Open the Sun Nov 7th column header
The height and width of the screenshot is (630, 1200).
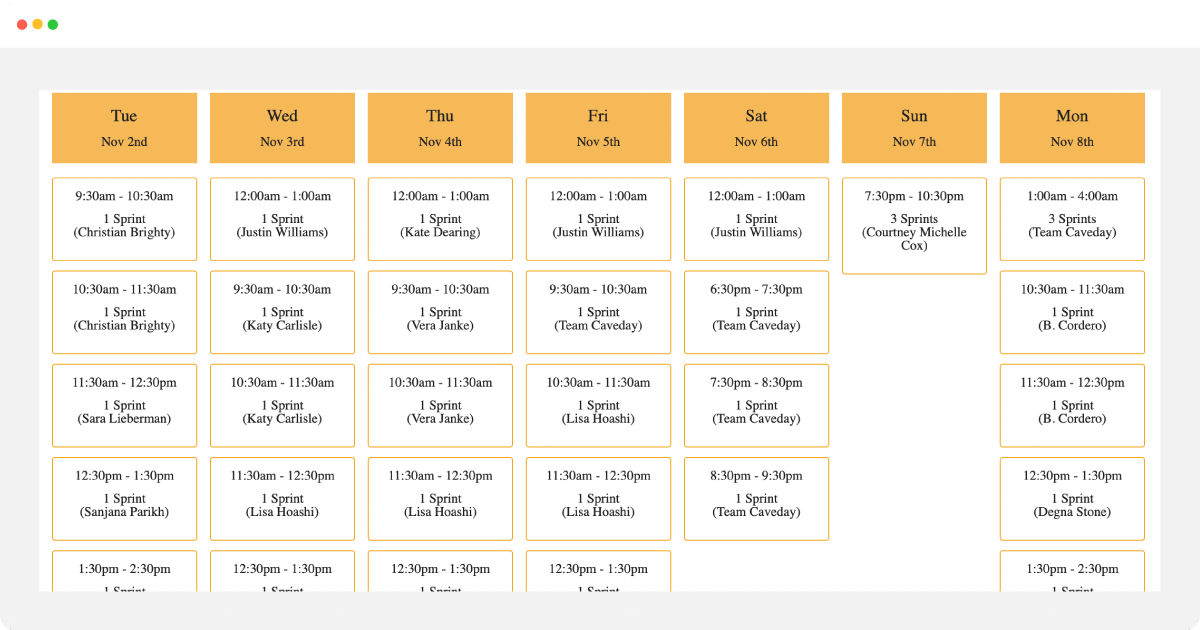[x=914, y=127]
